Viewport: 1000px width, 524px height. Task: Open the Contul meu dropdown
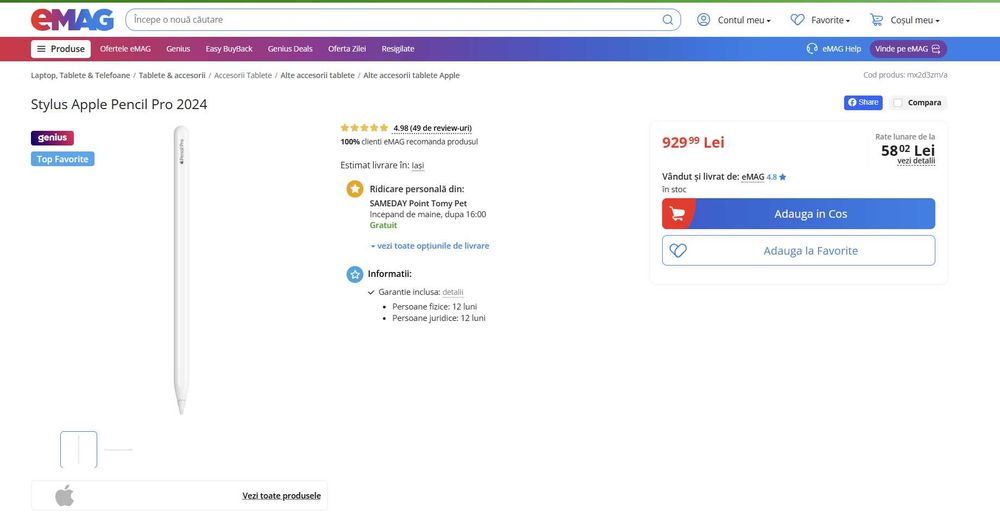pos(744,20)
